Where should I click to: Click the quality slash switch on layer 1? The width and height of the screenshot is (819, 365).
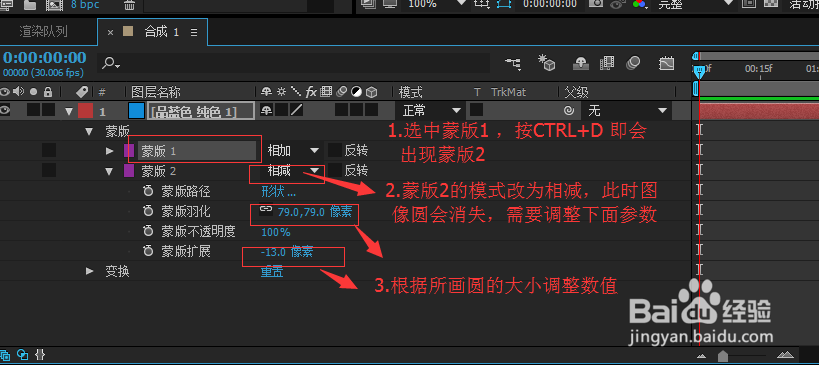[x=297, y=110]
